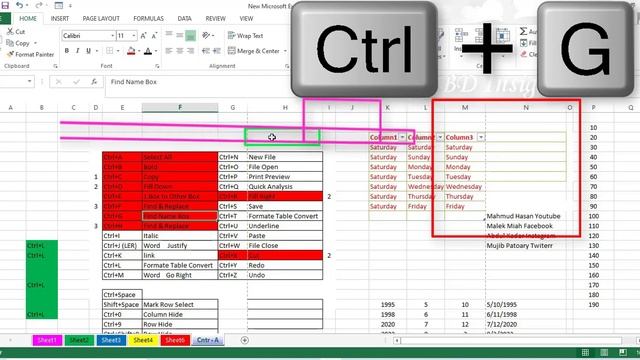Click the Cut scissors command

pyautogui.click(x=16, y=31)
